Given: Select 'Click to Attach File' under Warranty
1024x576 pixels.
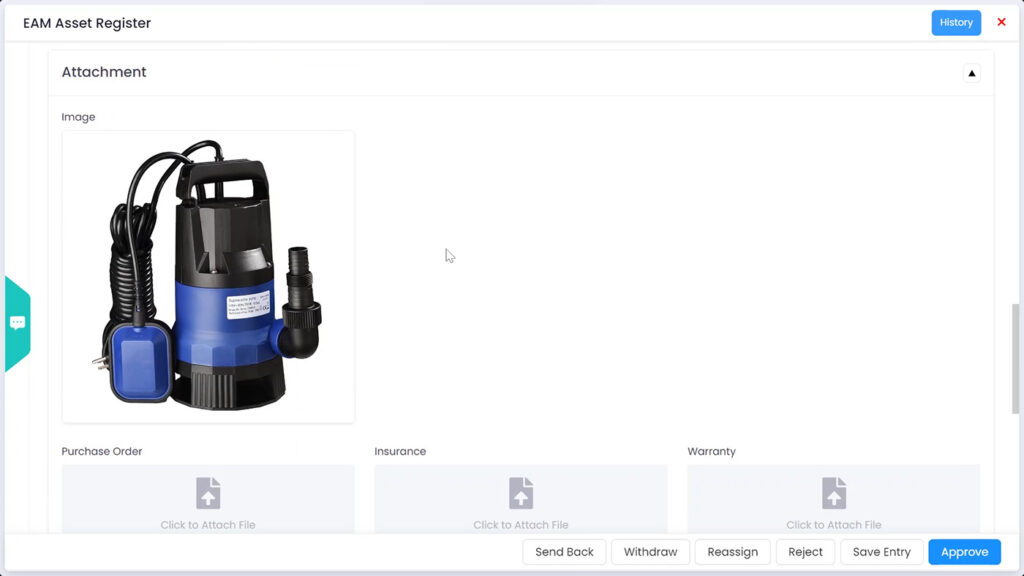Looking at the screenshot, I should [834, 525].
